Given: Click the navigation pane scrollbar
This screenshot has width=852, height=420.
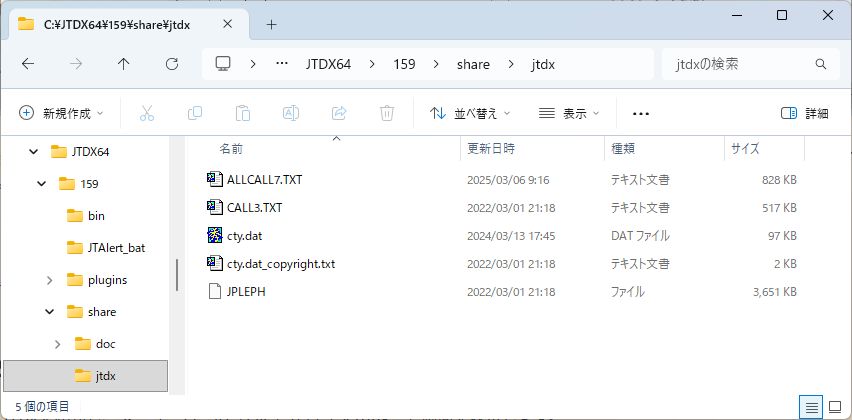Looking at the screenshot, I should coord(177,275).
